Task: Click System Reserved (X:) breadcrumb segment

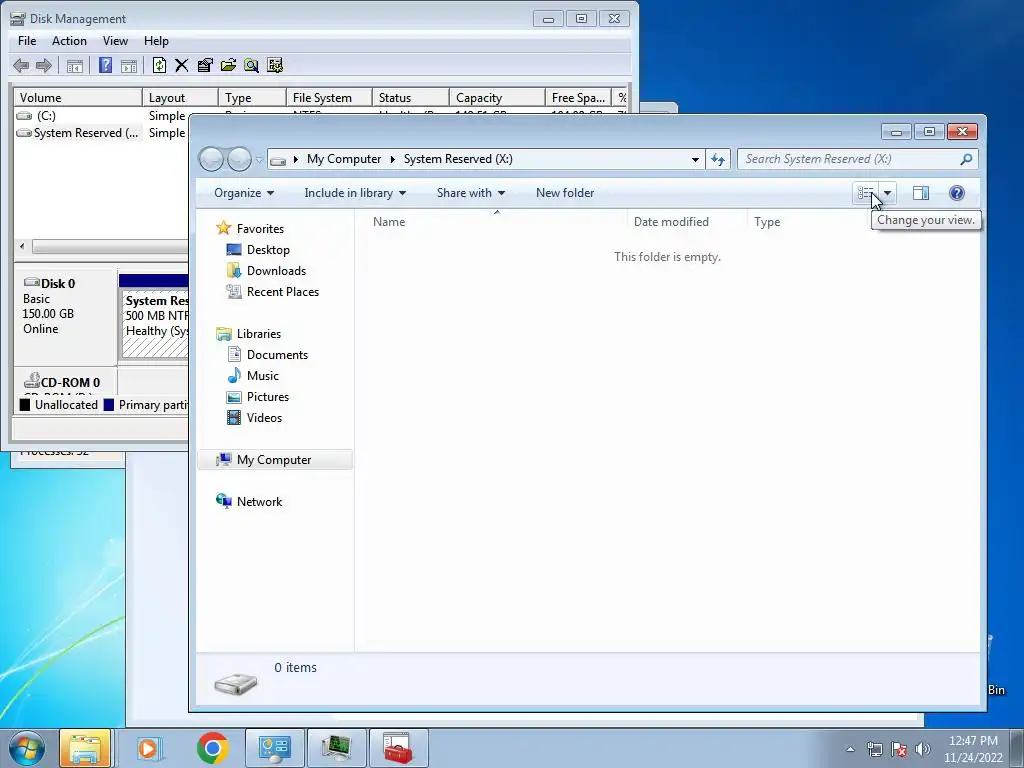Action: [458, 159]
